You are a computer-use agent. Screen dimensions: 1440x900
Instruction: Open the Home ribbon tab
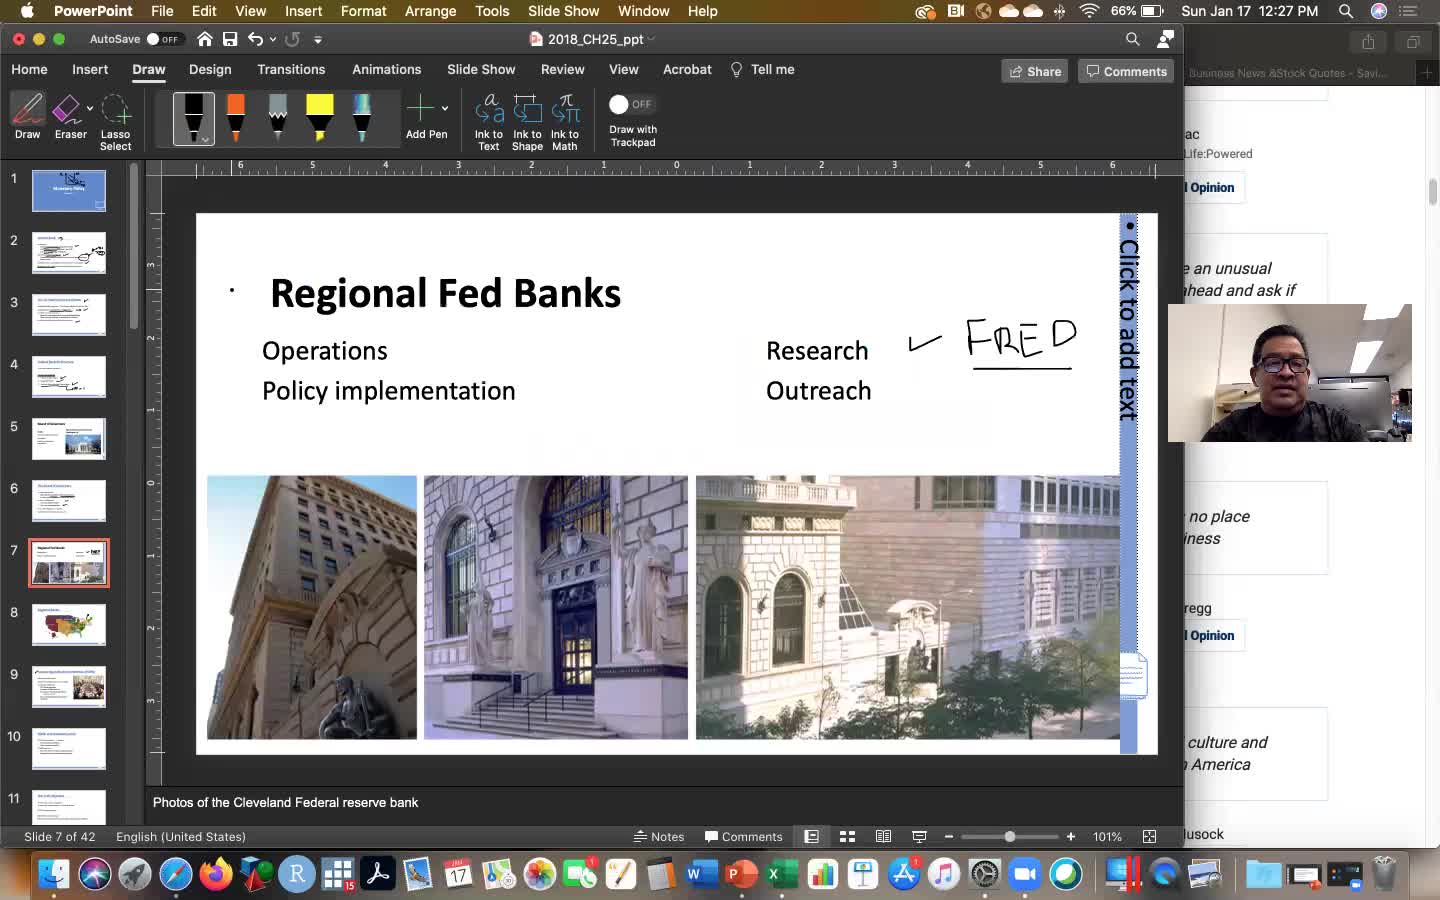(29, 69)
